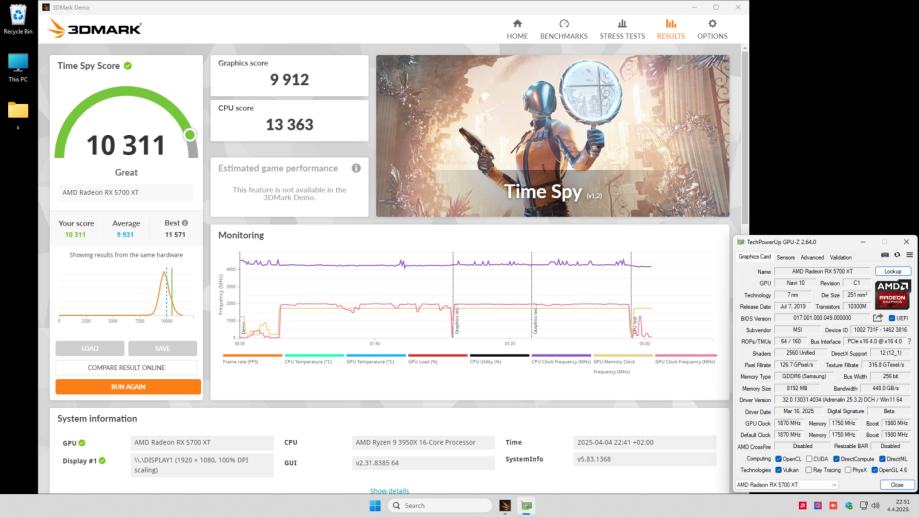Click the AMD Ryzen 9 3950X CPU field
This screenshot has height=517, width=919.
(x=423, y=443)
